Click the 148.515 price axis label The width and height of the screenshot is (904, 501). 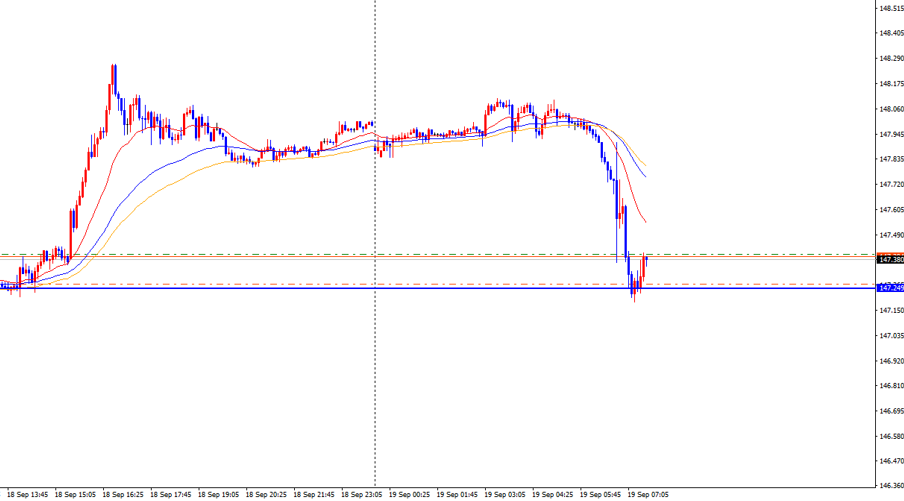(889, 8)
